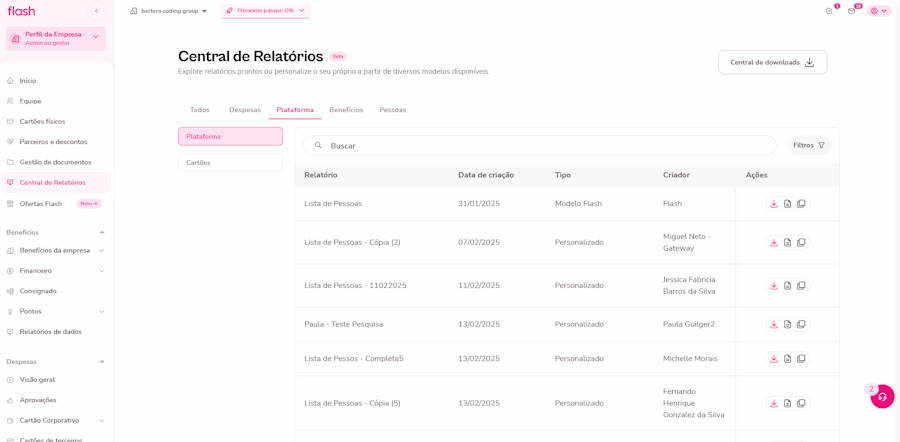Click the Flash logo

(x=21, y=11)
